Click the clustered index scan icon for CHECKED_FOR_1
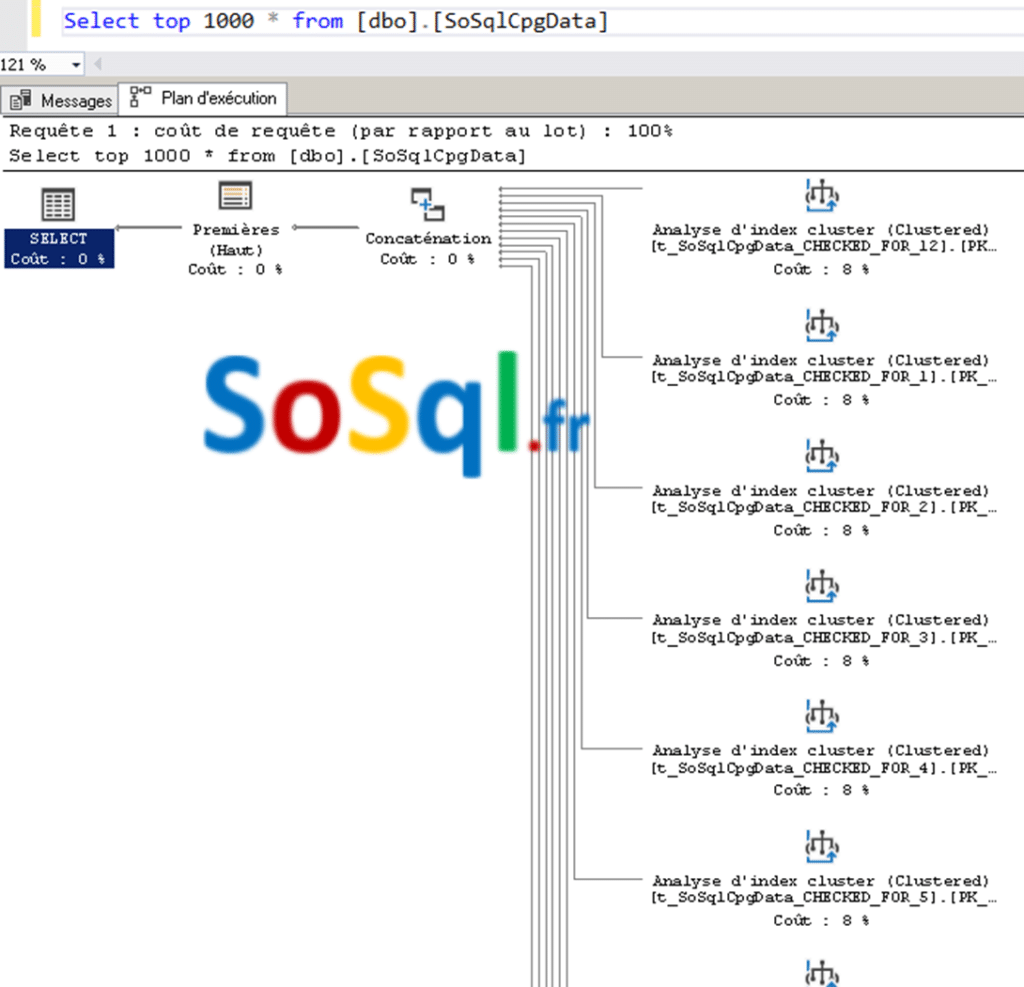Viewport: 1024px width, 987px height. pyautogui.click(x=821, y=326)
